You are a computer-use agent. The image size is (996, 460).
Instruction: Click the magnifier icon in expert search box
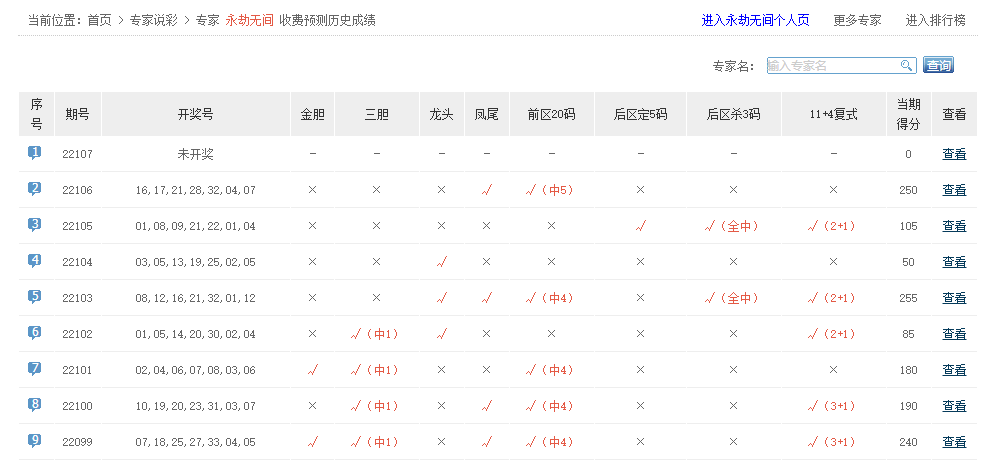point(906,66)
